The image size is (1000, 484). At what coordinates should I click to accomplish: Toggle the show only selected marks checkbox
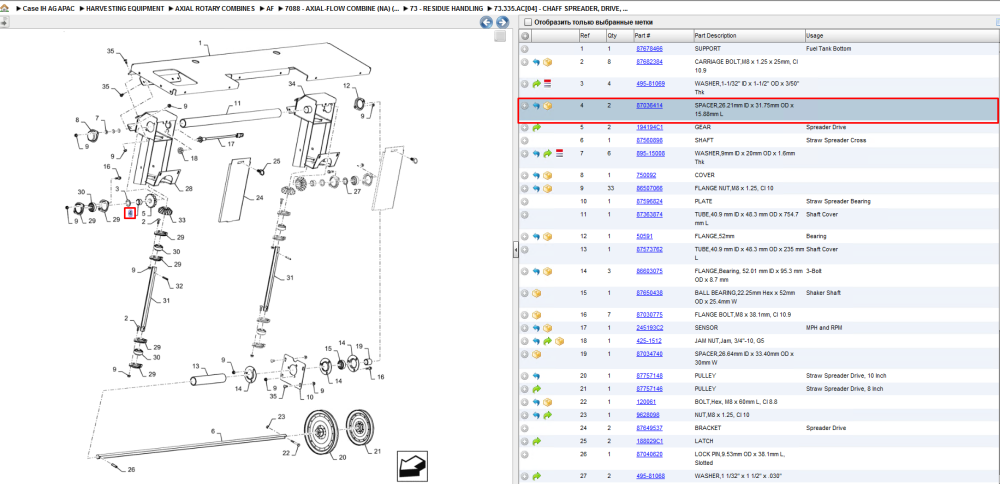527,22
